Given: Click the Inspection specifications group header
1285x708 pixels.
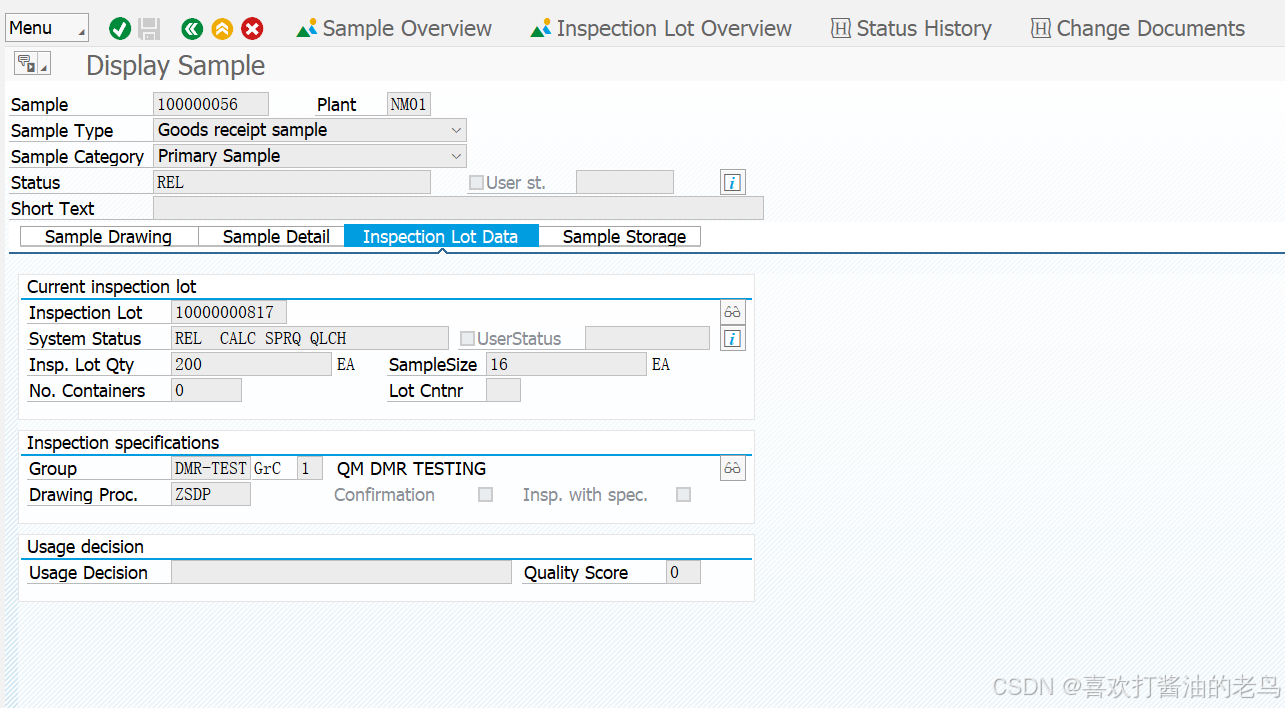Looking at the screenshot, I should [x=123, y=443].
